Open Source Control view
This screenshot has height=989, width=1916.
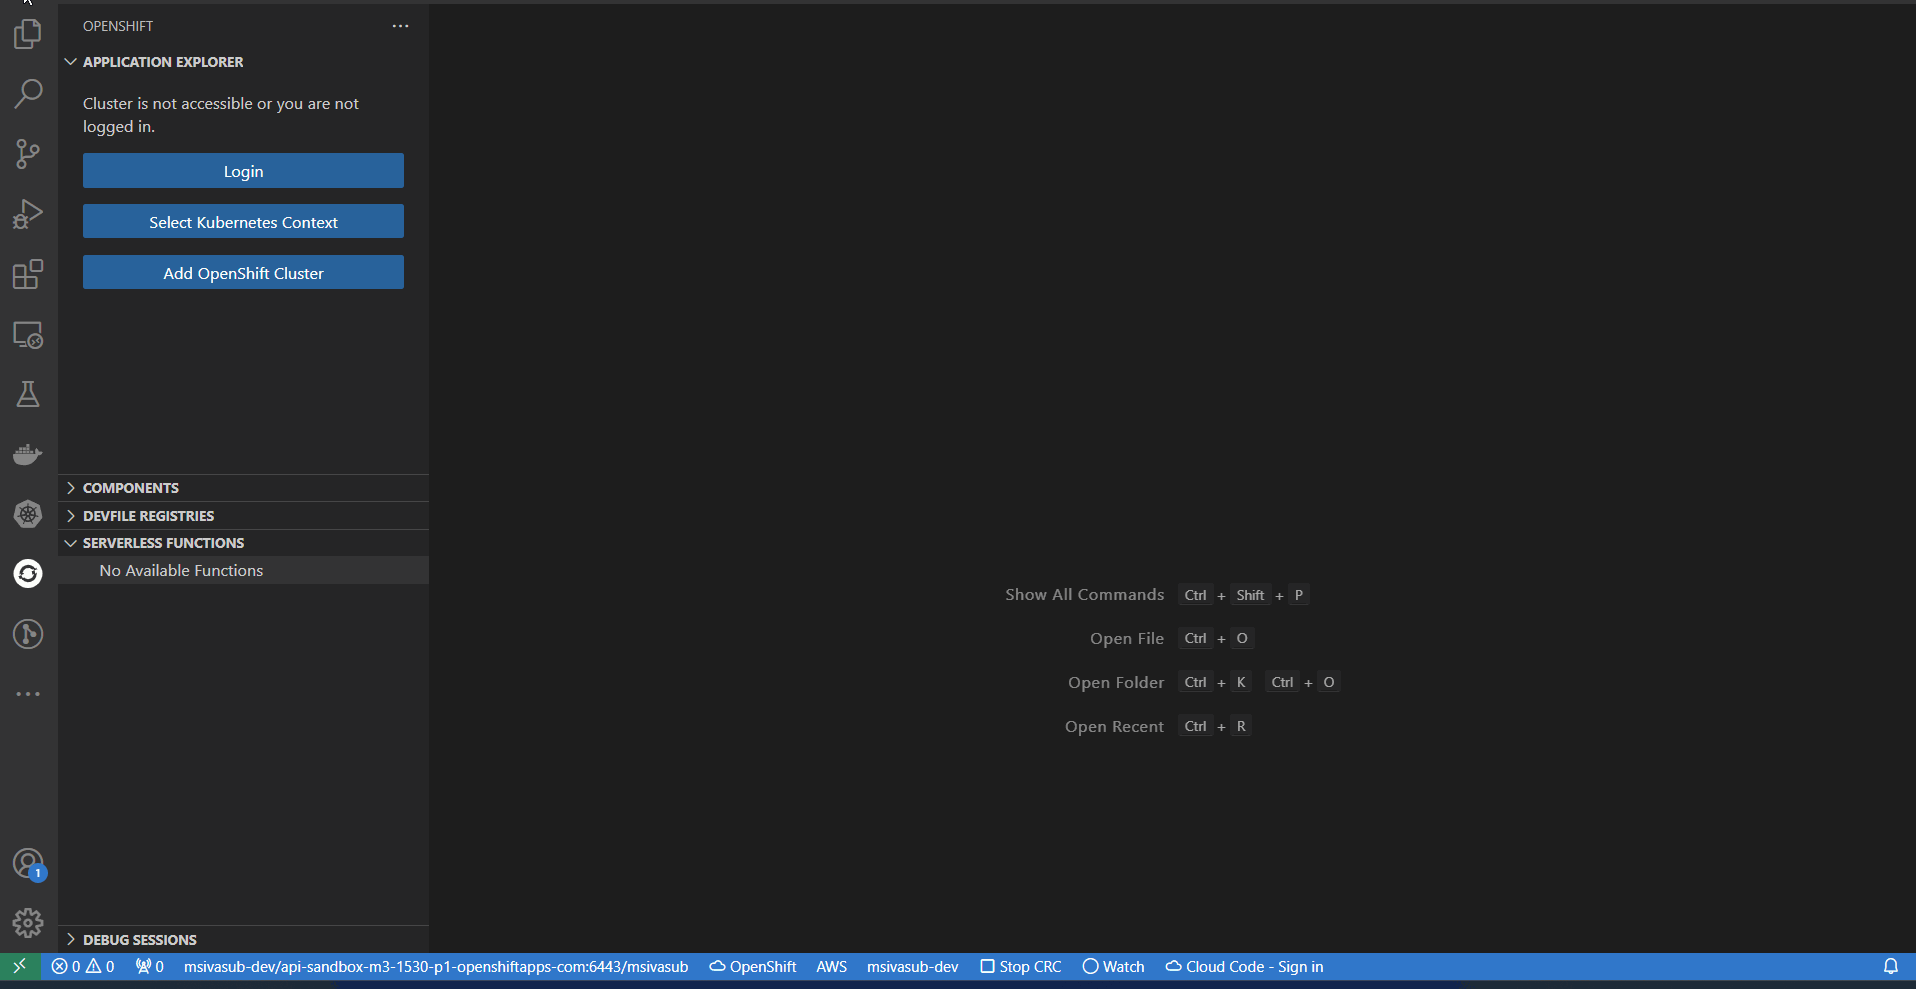(x=28, y=154)
